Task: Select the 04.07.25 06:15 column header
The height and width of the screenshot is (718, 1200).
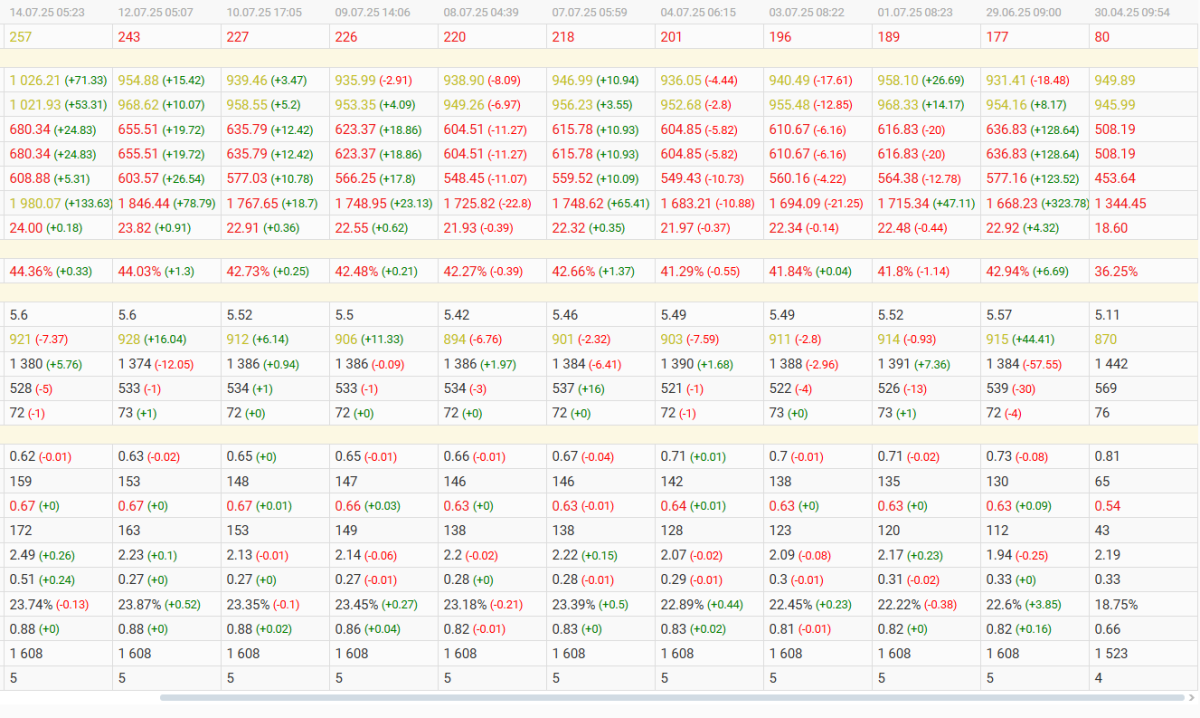Action: (x=699, y=13)
